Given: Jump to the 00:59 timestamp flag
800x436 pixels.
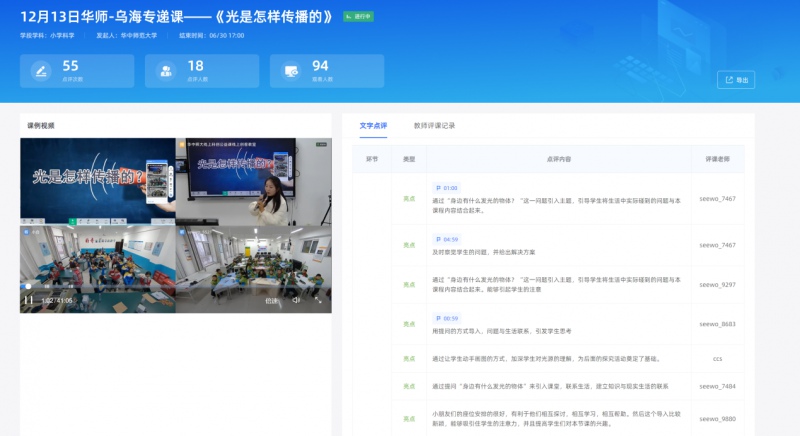Looking at the screenshot, I should point(446,318).
